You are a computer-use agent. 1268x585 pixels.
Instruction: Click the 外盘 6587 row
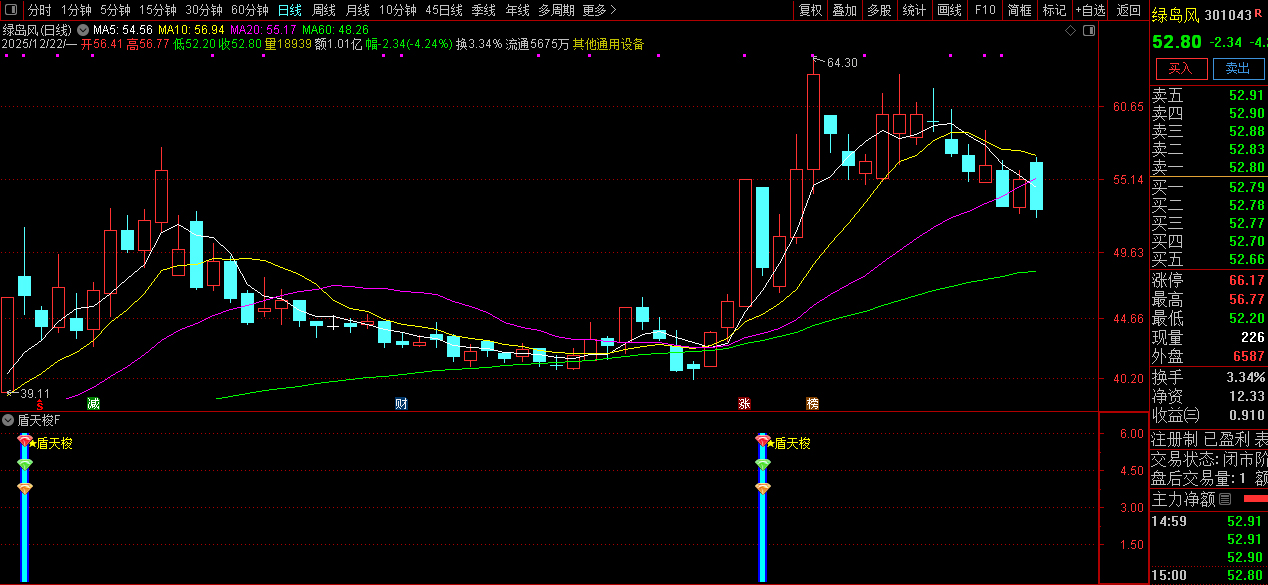tap(1209, 356)
